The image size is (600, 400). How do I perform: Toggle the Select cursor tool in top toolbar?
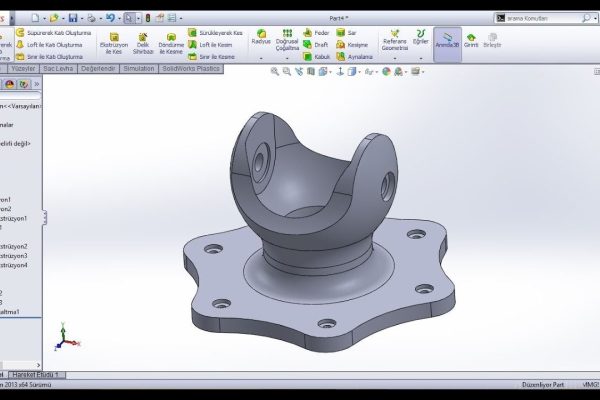(x=129, y=18)
